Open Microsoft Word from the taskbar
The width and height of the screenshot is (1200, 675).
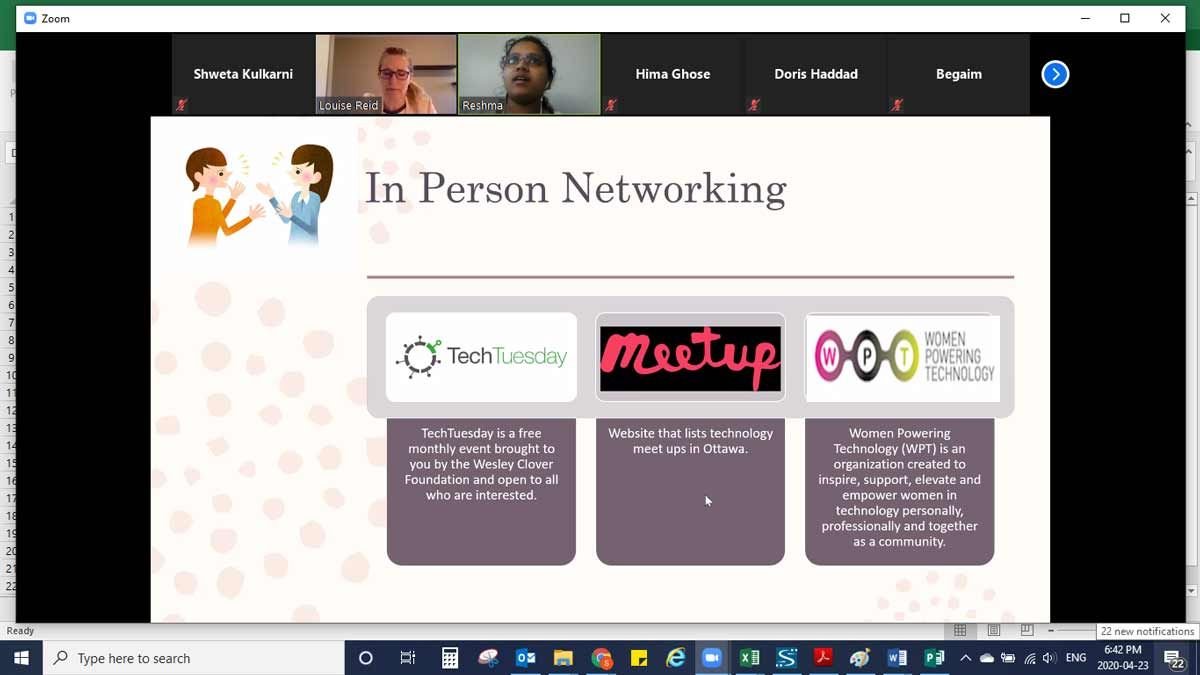(897, 658)
